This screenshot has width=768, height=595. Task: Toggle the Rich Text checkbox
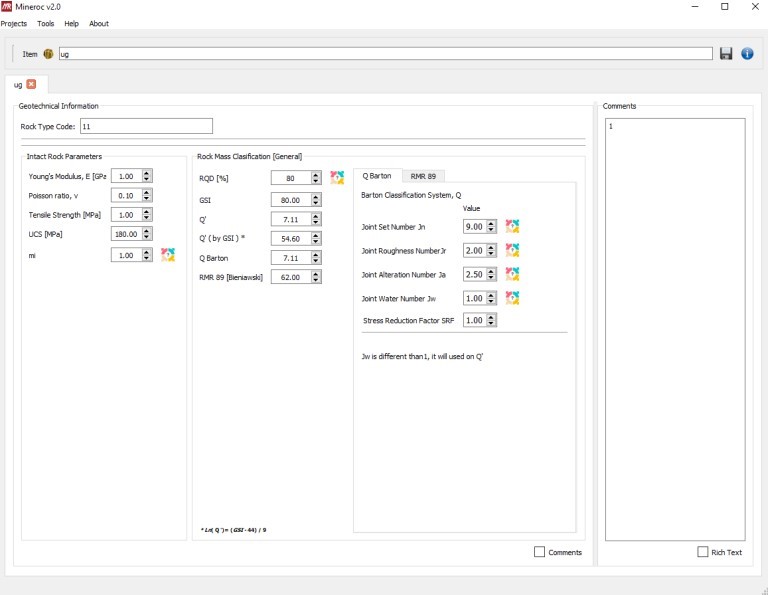(702, 552)
